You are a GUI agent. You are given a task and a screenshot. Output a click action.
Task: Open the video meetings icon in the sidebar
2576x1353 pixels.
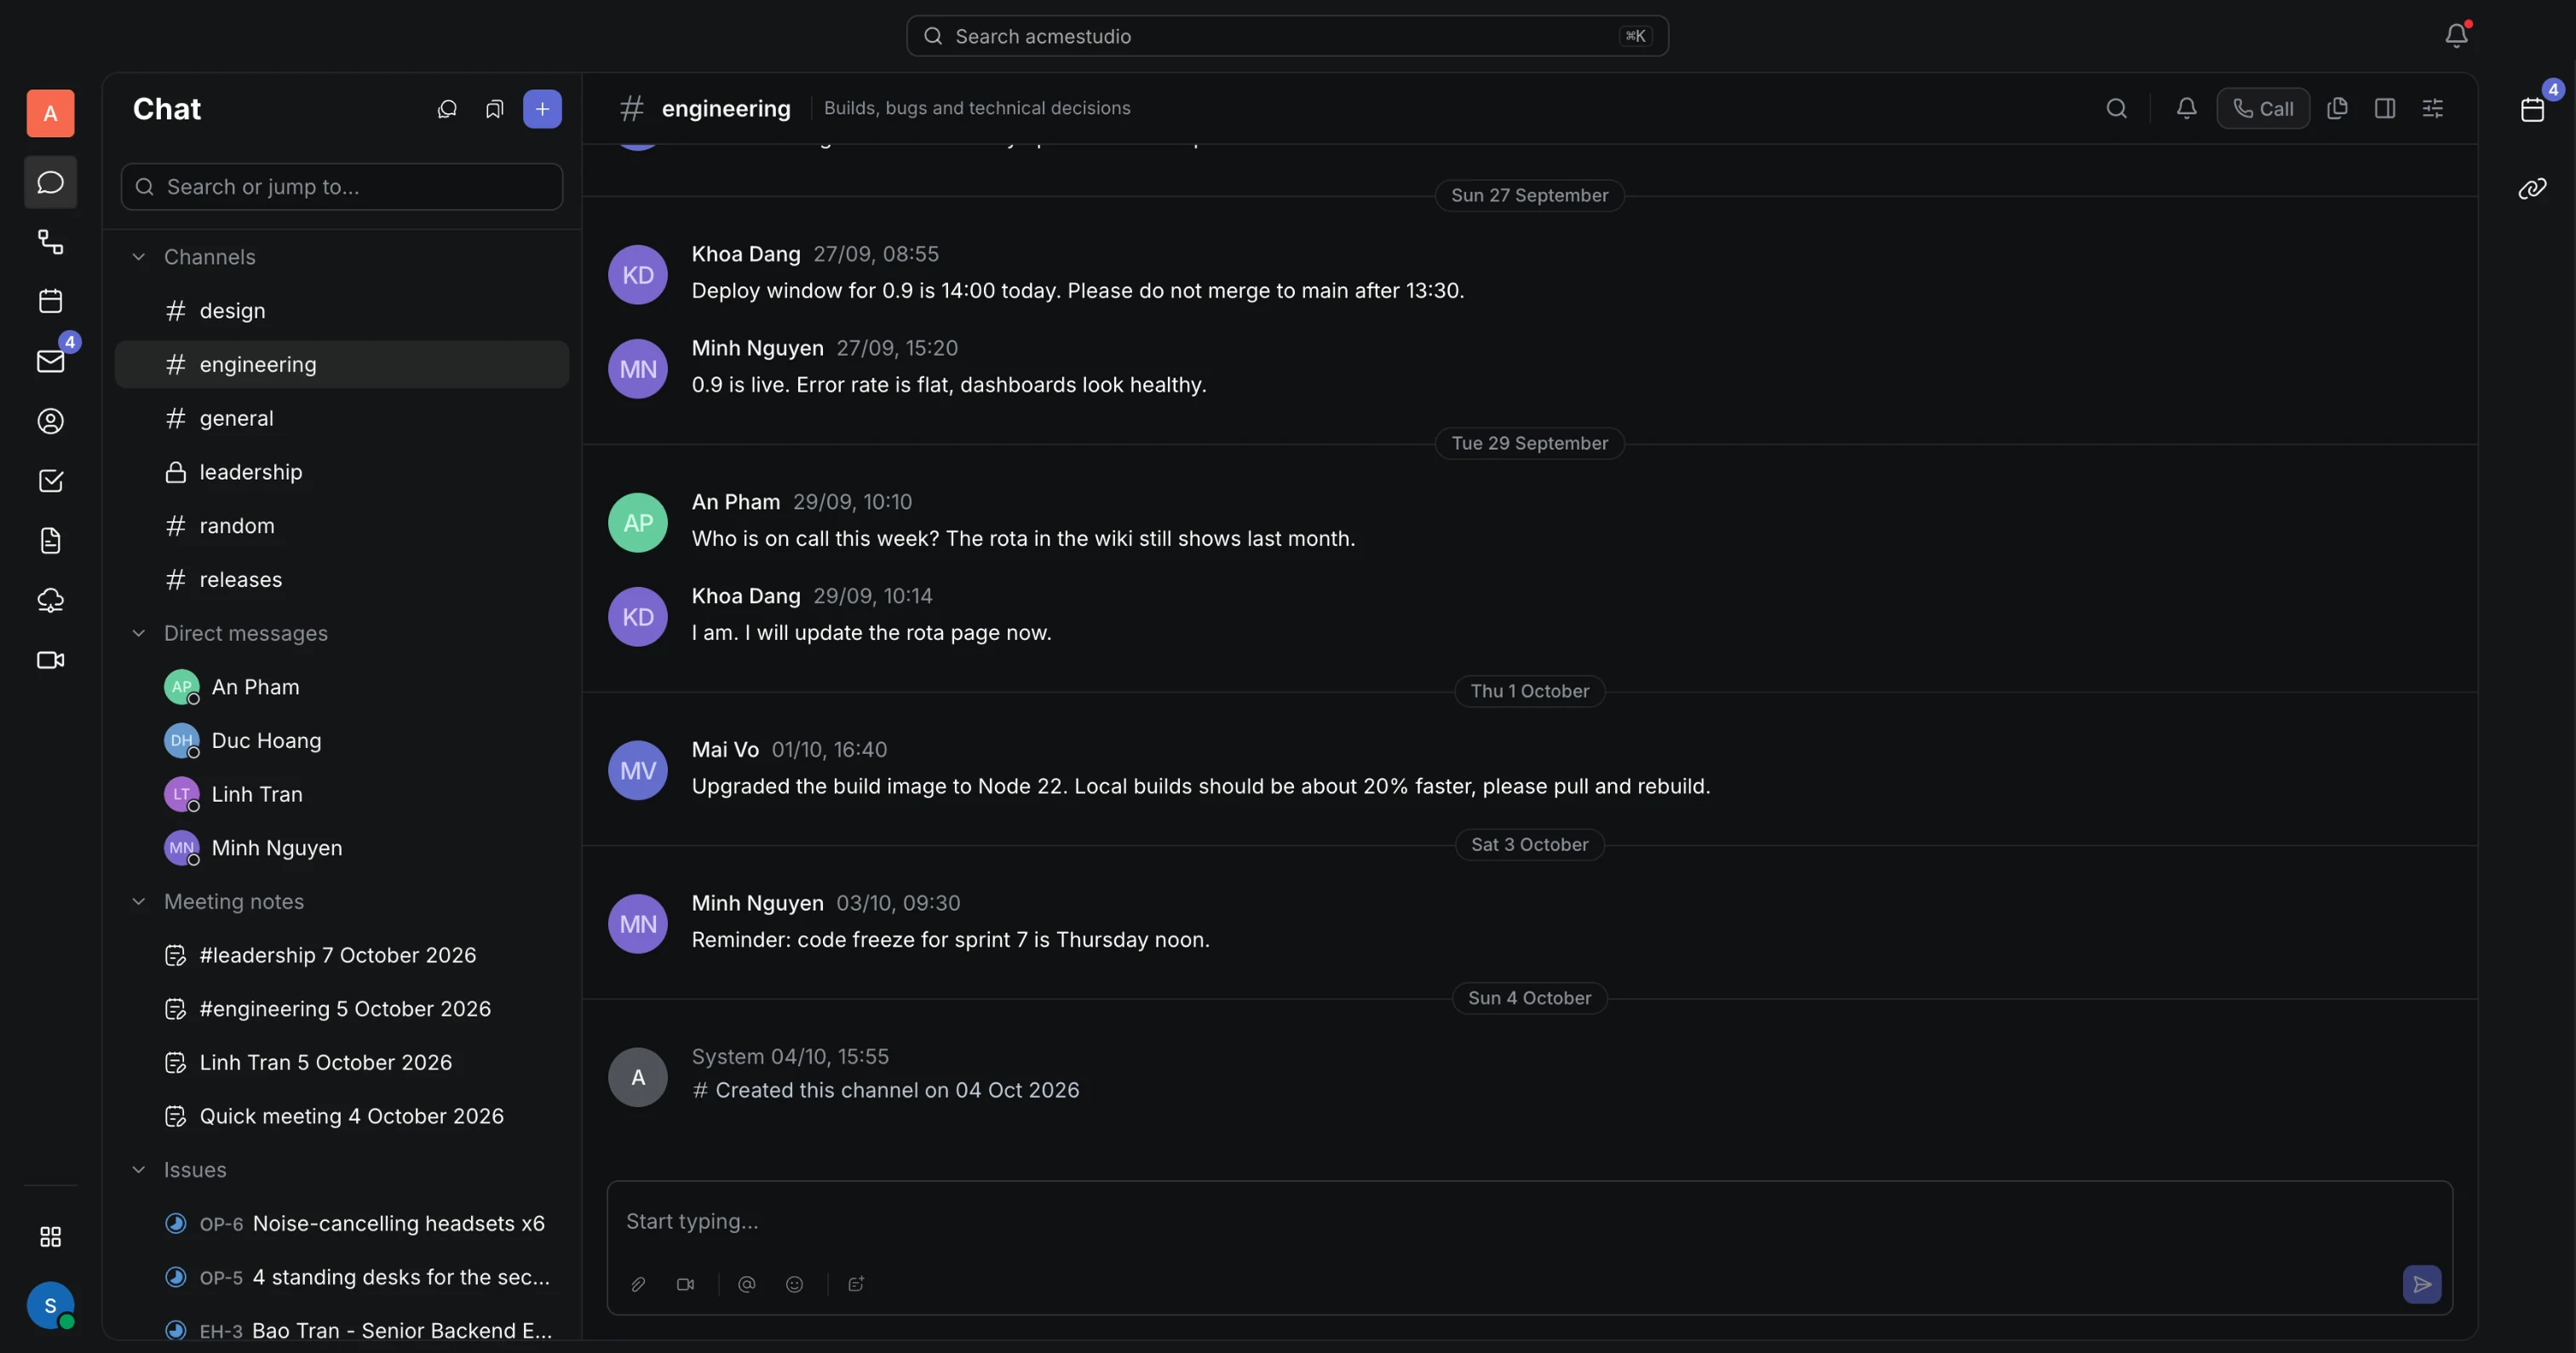click(x=50, y=660)
